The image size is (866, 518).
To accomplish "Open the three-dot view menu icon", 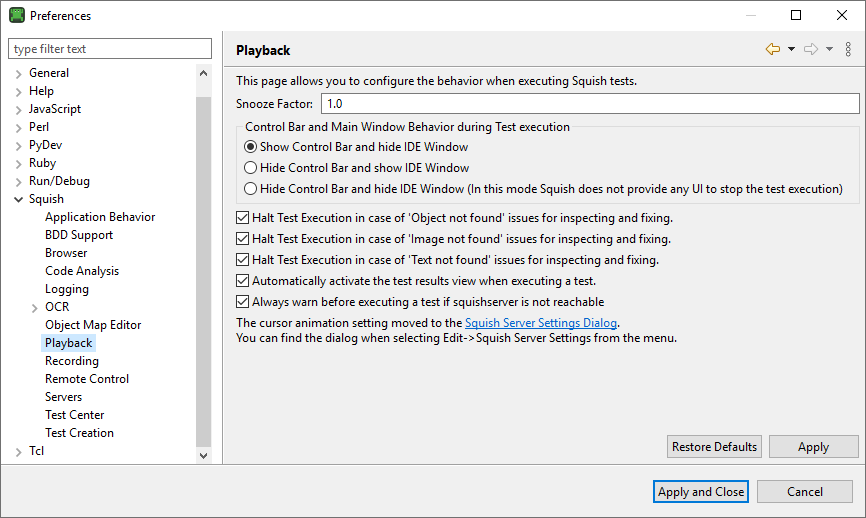I will pyautogui.click(x=848, y=49).
